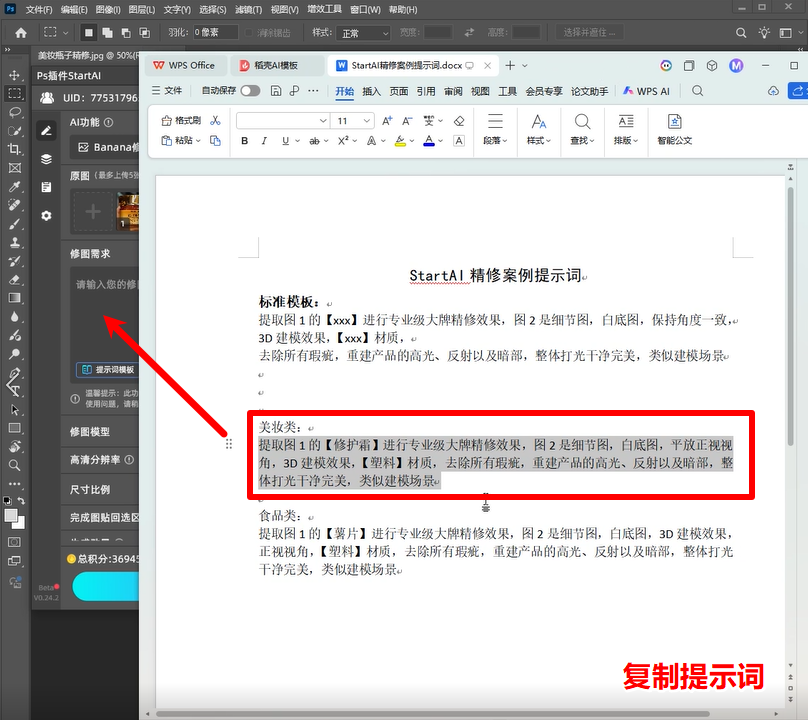Screen dimensions: 808x720
Task: Increase font size in WPS ribbon
Action: pyautogui.click(x=387, y=121)
